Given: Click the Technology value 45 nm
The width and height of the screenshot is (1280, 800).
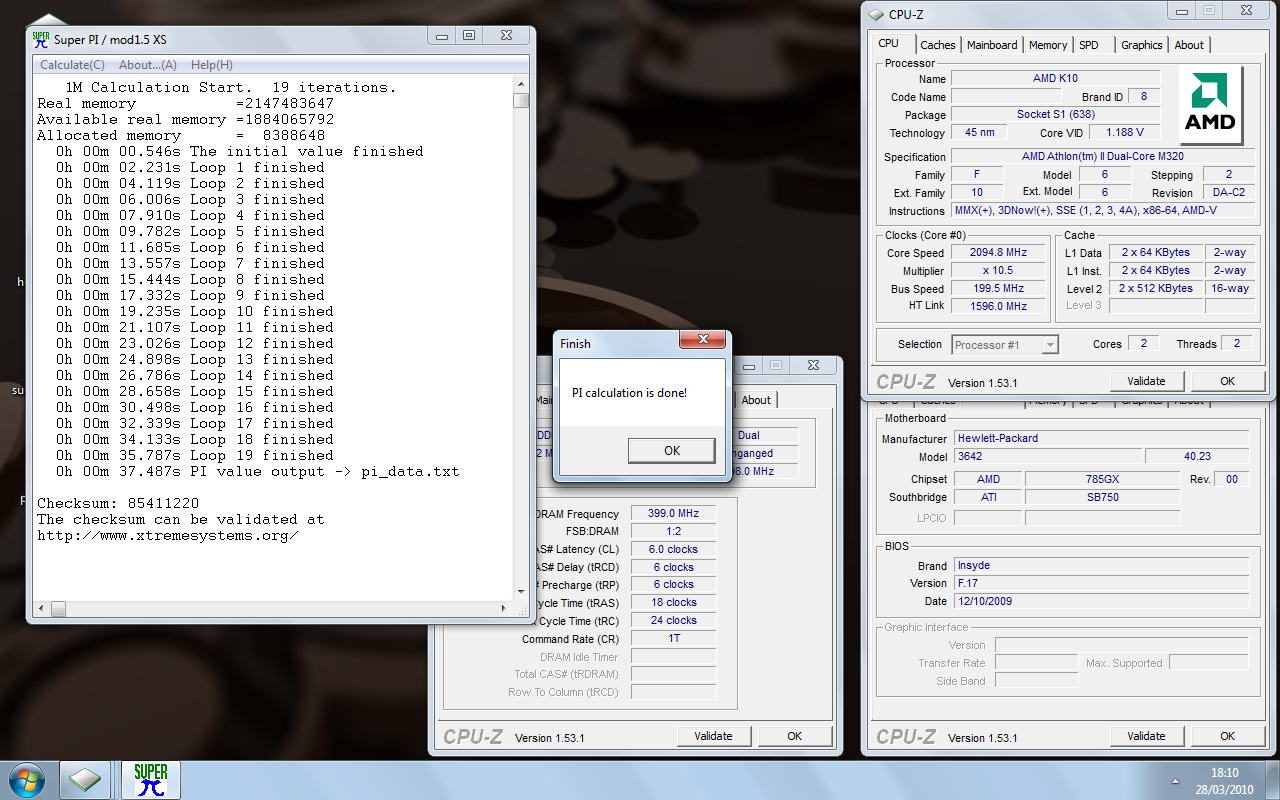Looking at the screenshot, I should point(979,132).
